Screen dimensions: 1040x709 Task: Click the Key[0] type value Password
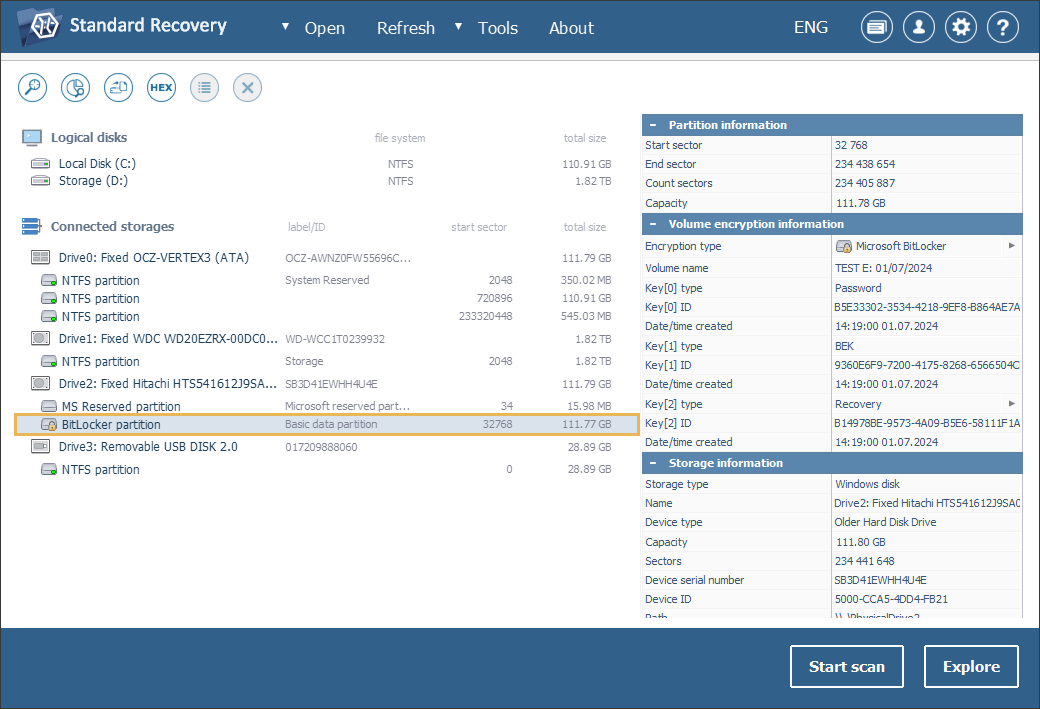(x=858, y=288)
